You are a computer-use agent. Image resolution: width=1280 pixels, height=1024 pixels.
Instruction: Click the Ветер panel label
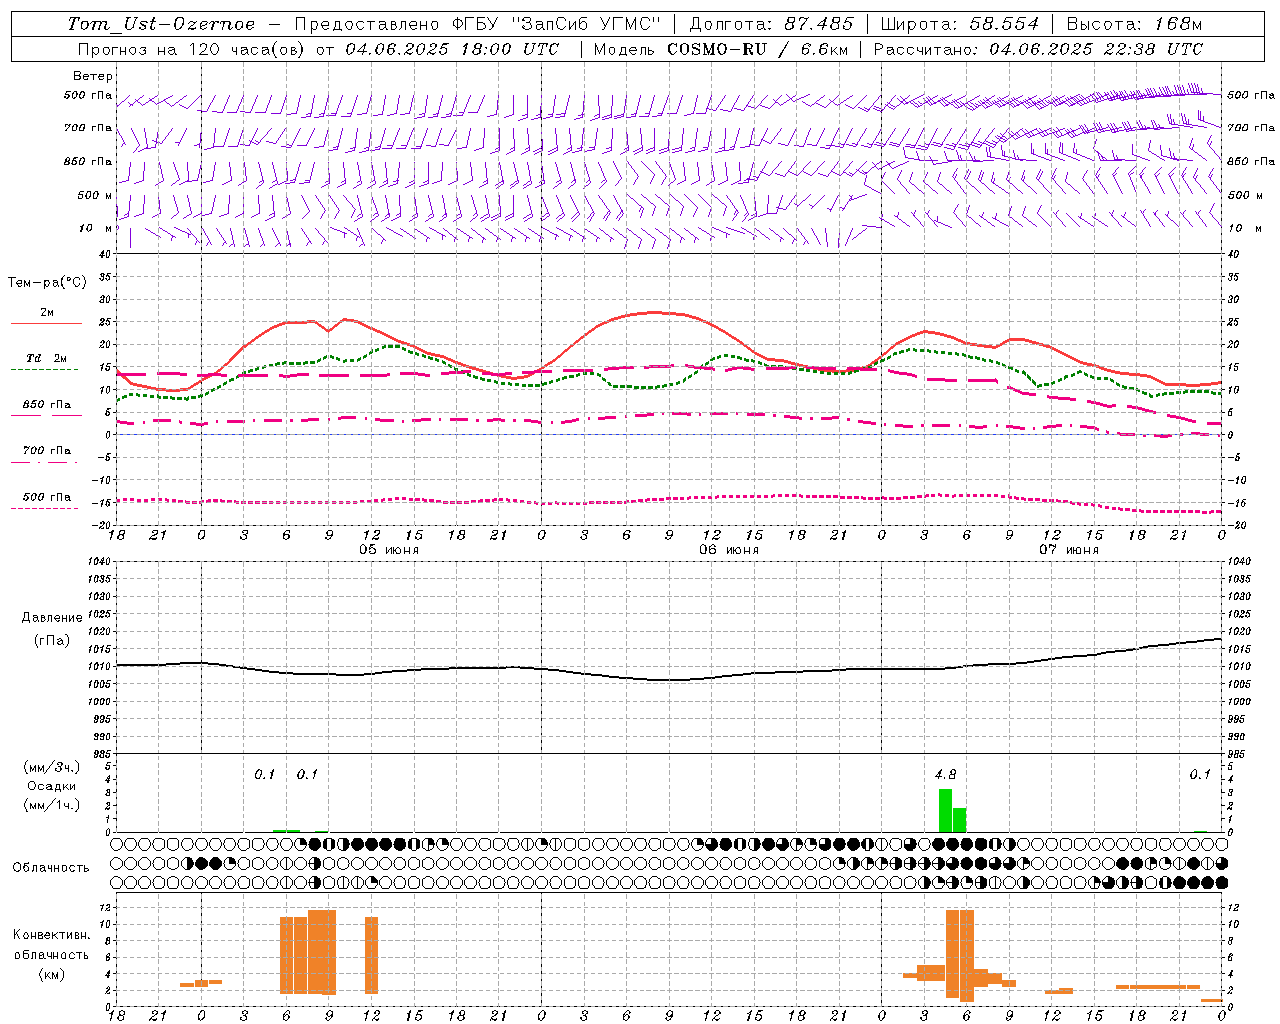click(x=92, y=76)
